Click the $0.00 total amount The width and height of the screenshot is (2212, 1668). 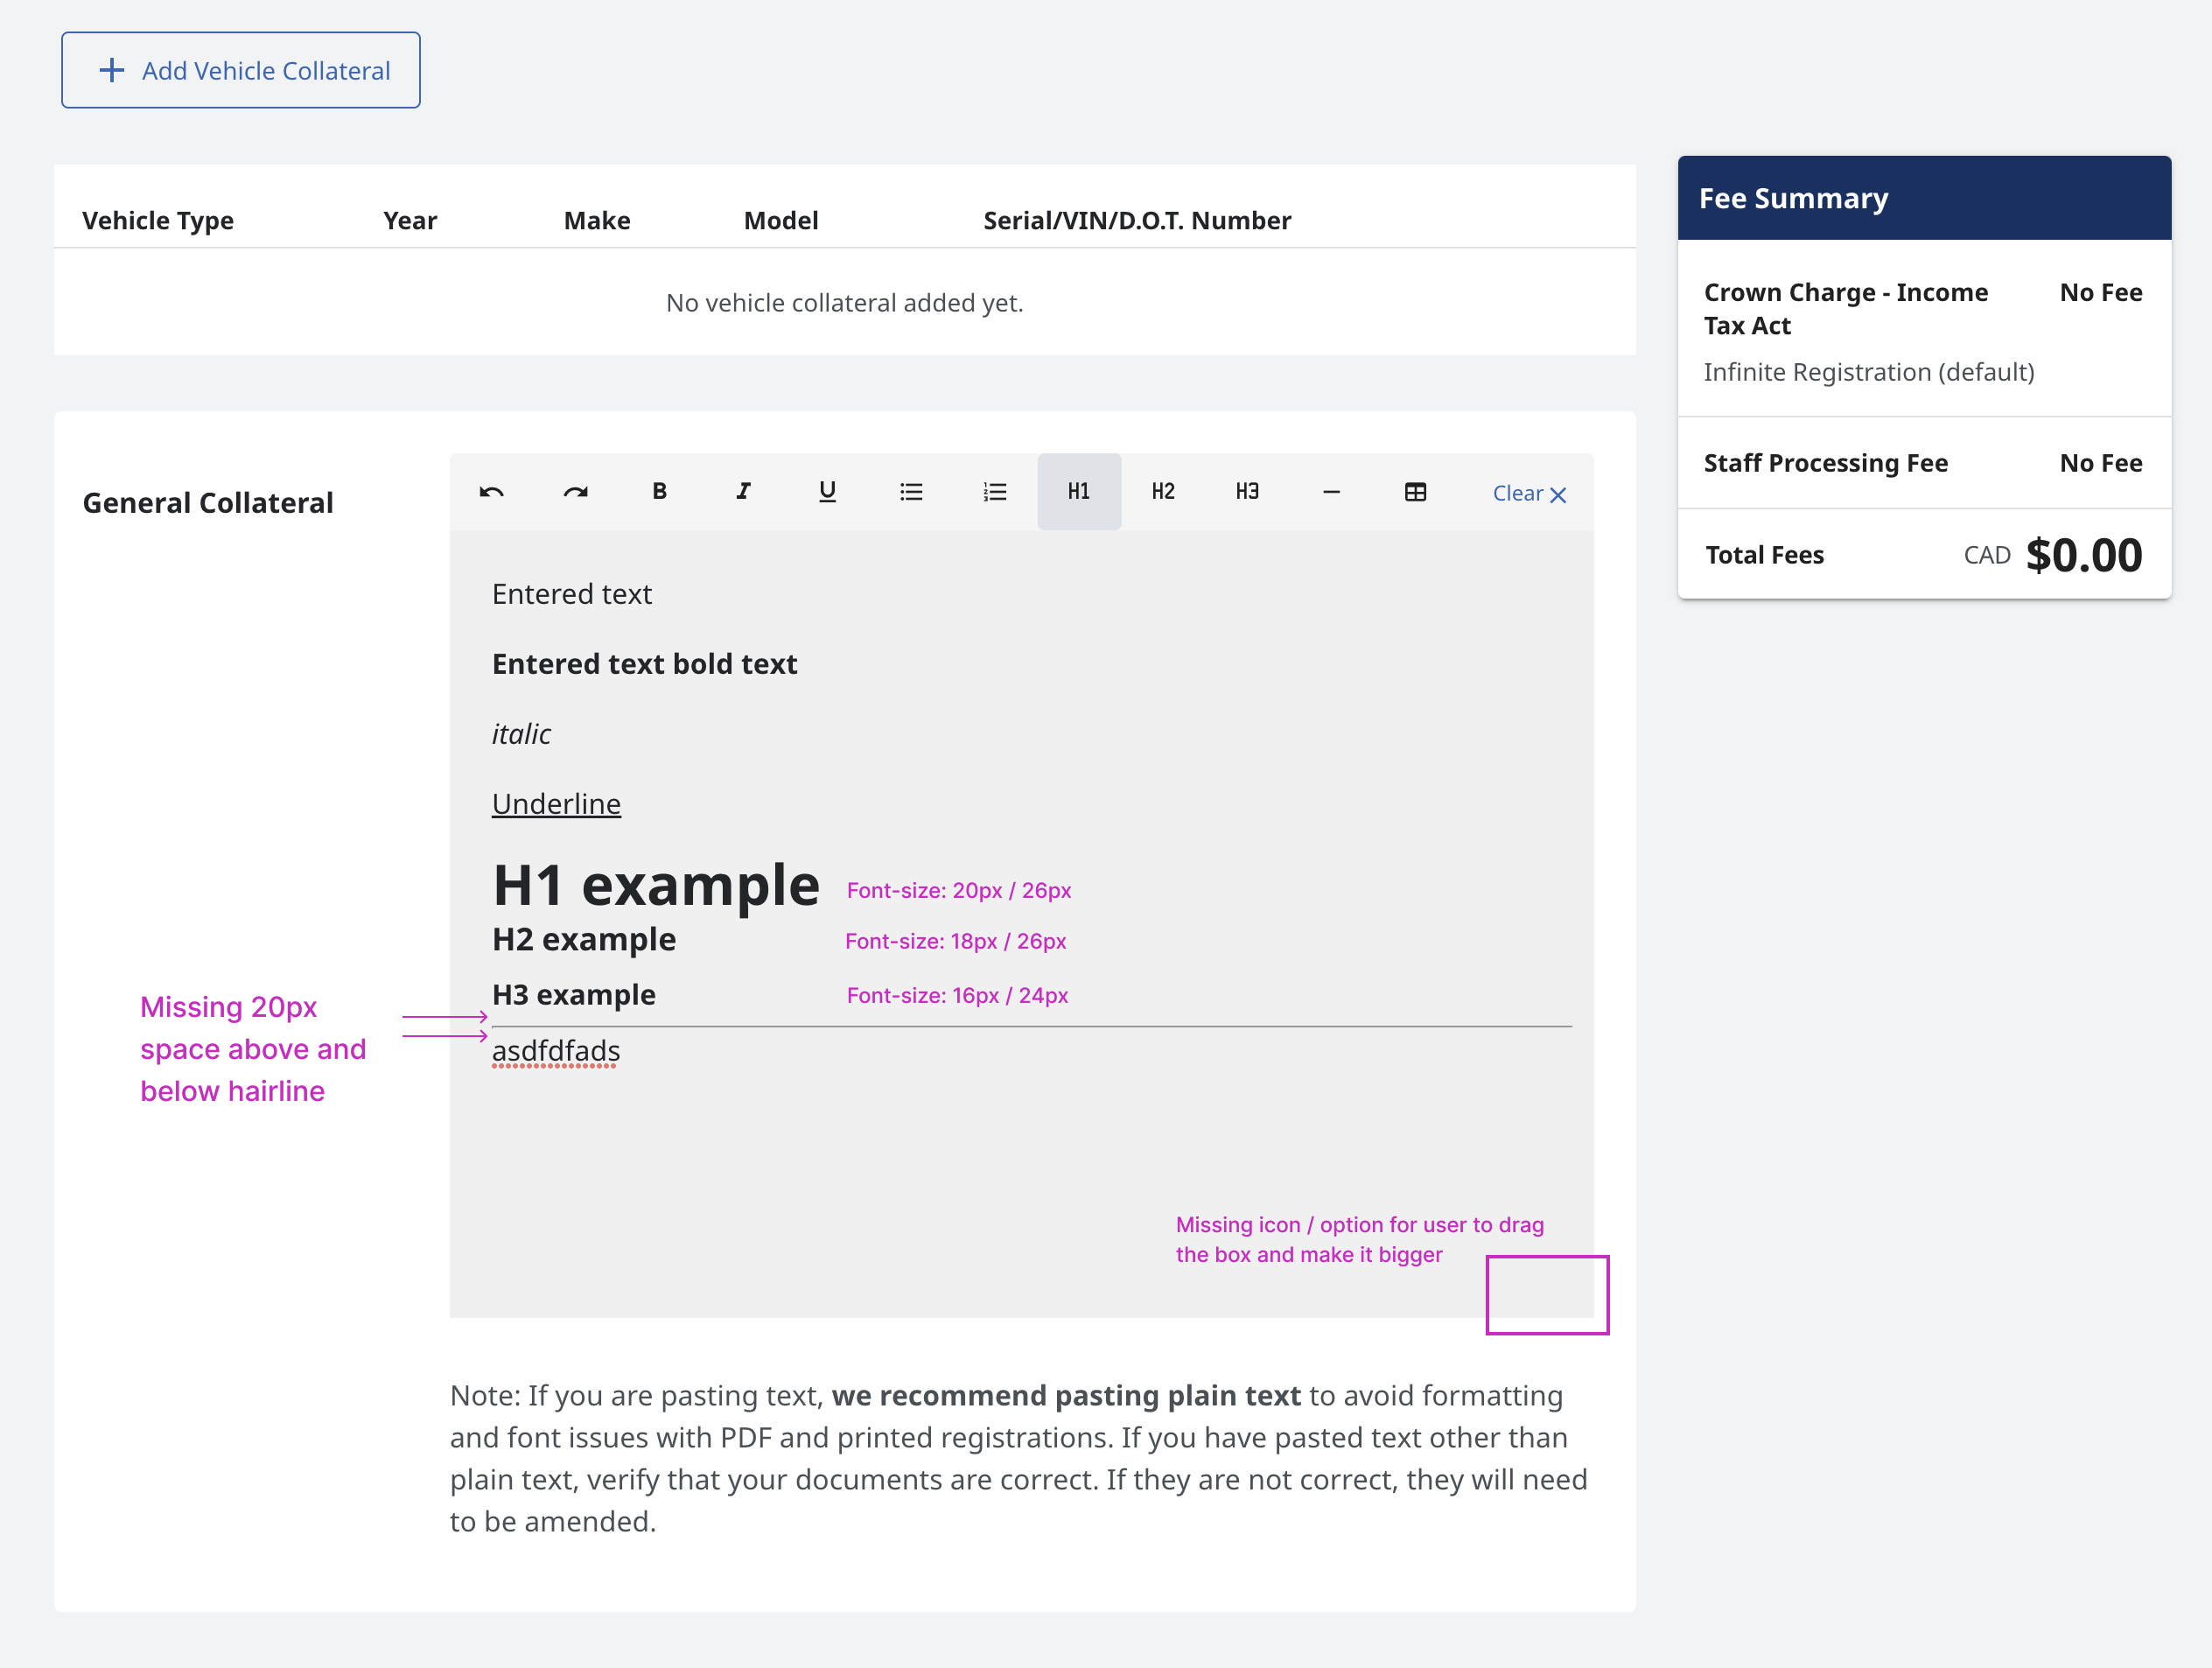pos(2084,555)
